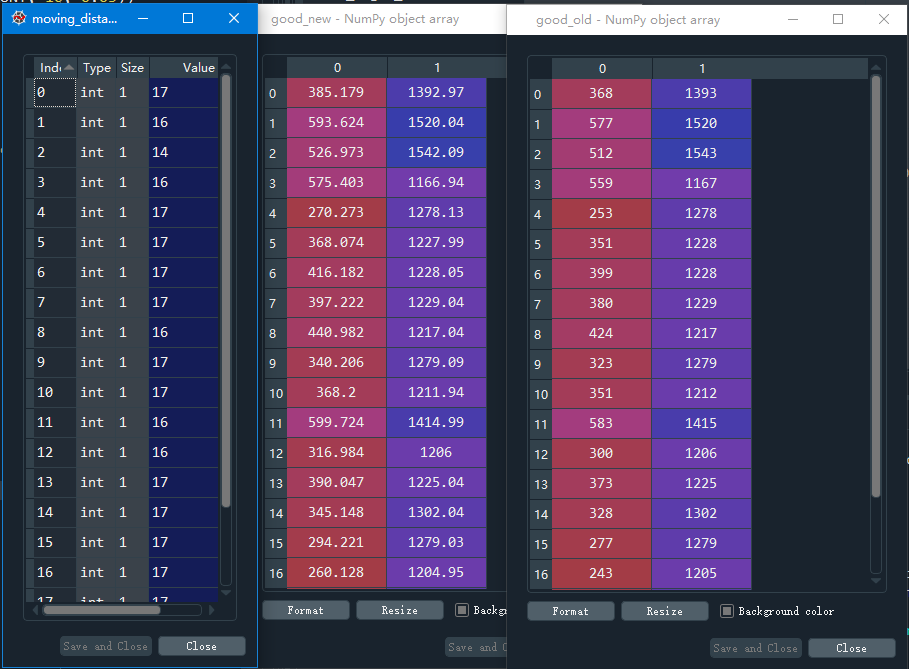Click Format button in good_old window
This screenshot has width=909, height=669.
570,611
